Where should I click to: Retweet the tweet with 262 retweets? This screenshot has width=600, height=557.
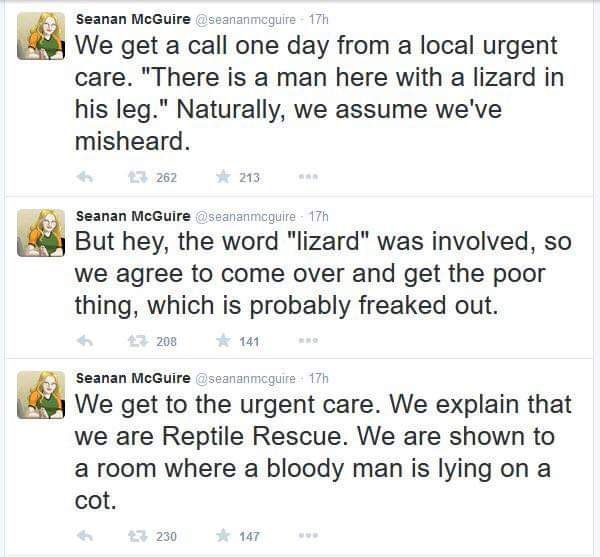(138, 177)
